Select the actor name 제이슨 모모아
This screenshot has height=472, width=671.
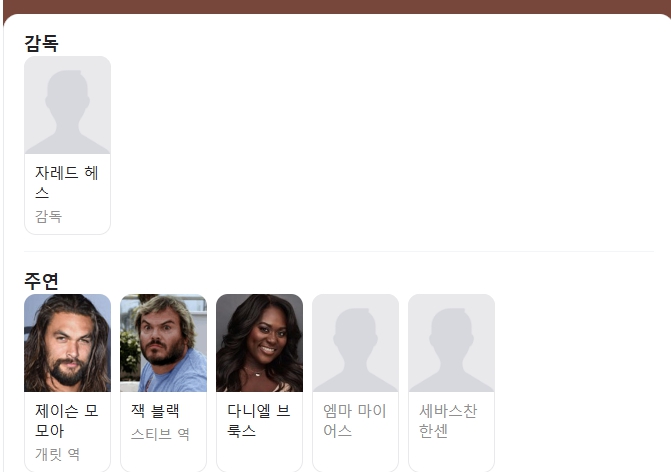coord(67,420)
